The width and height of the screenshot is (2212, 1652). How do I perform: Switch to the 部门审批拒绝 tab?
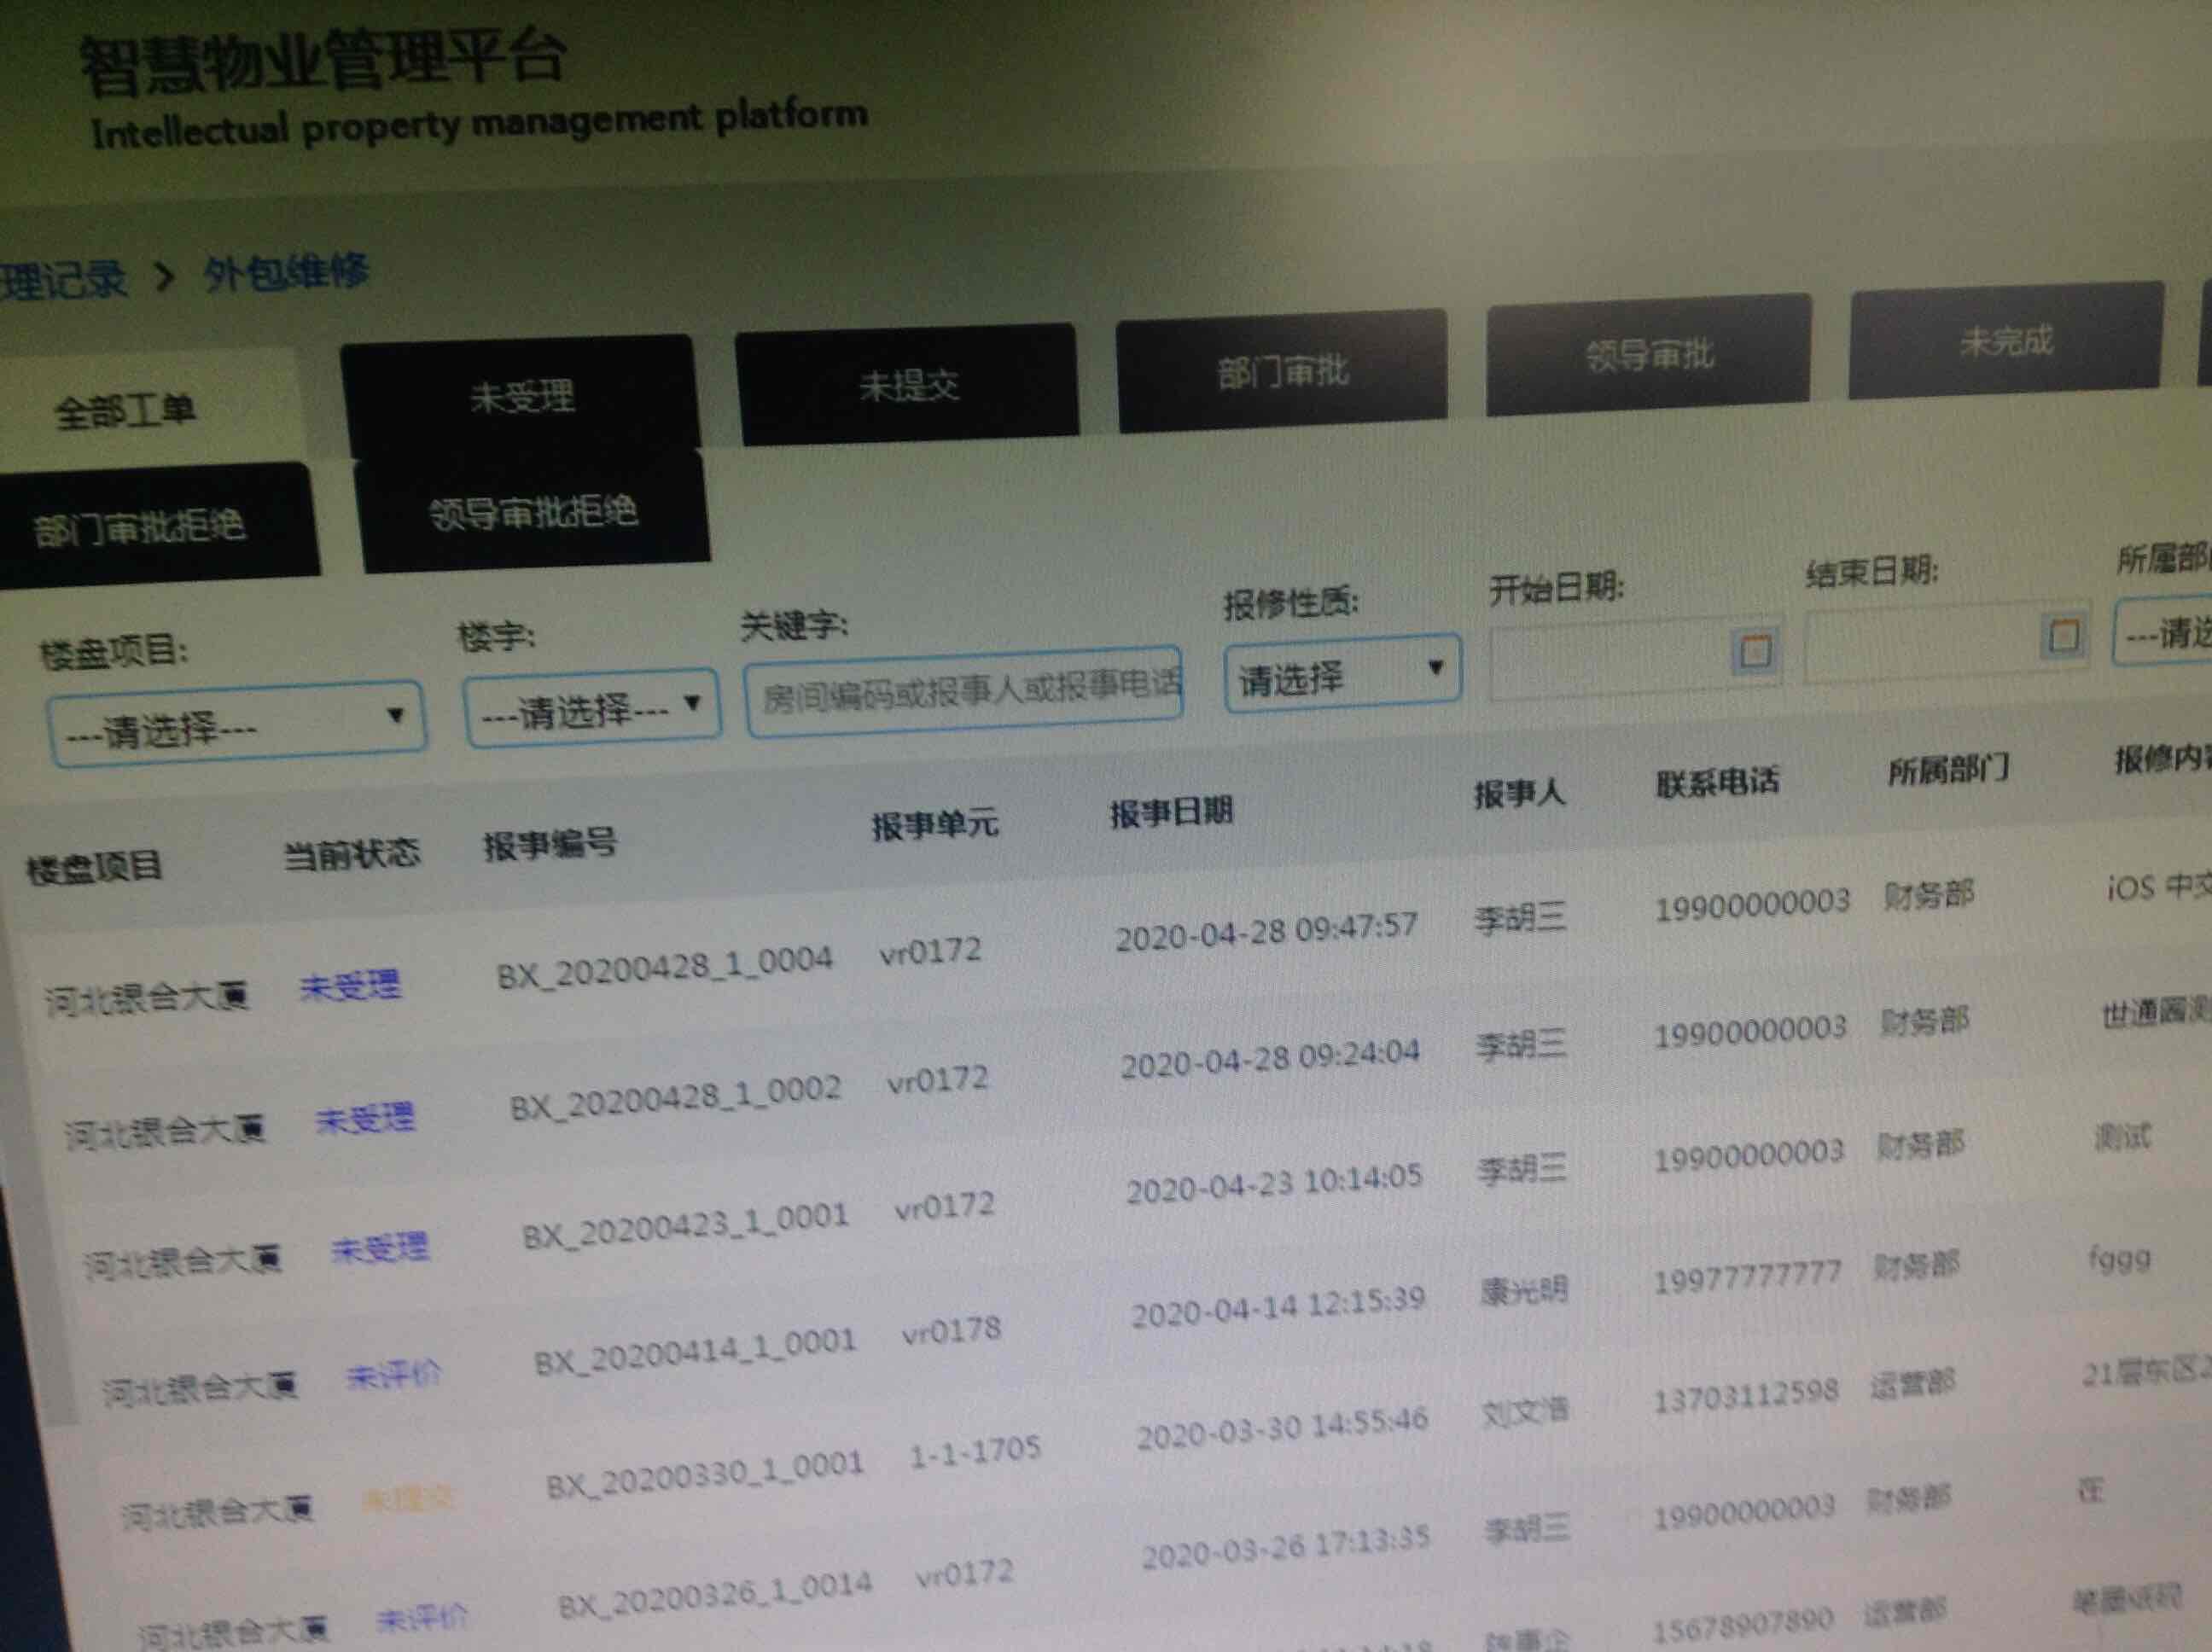141,526
